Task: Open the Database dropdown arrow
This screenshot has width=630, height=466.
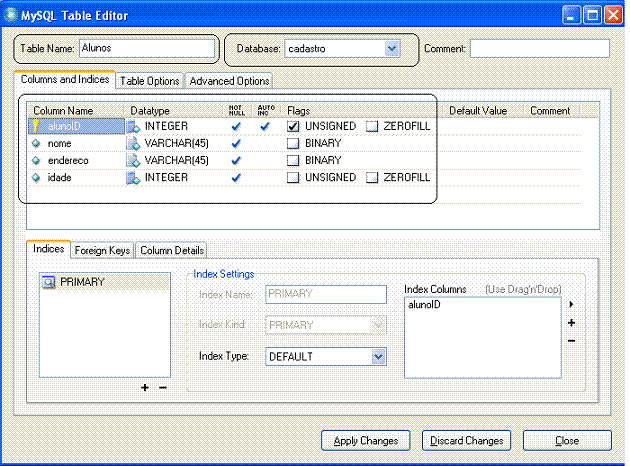Action: coord(392,49)
